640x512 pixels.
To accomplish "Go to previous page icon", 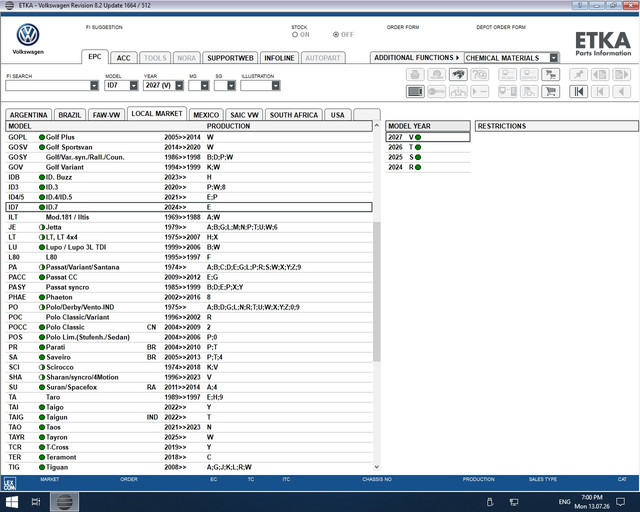I will pos(600,74).
